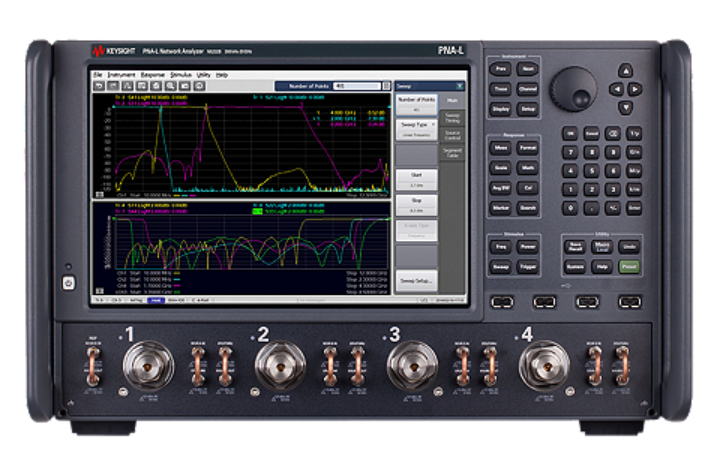Push the Display hardkey

point(500,109)
